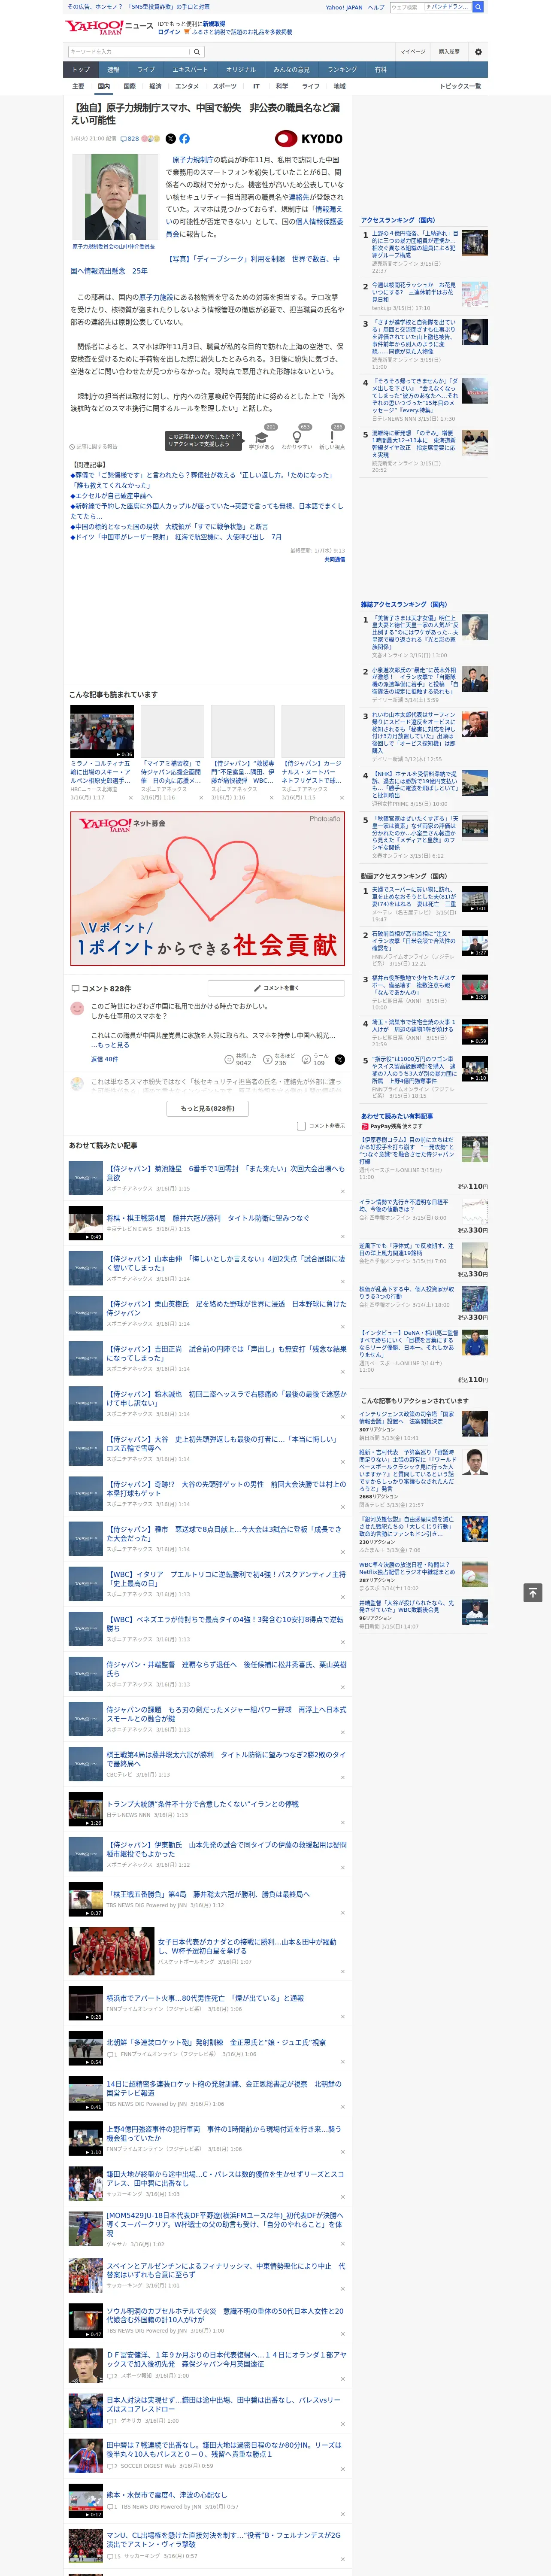Open the settings gear icon
The width and height of the screenshot is (551, 2576).
[478, 52]
